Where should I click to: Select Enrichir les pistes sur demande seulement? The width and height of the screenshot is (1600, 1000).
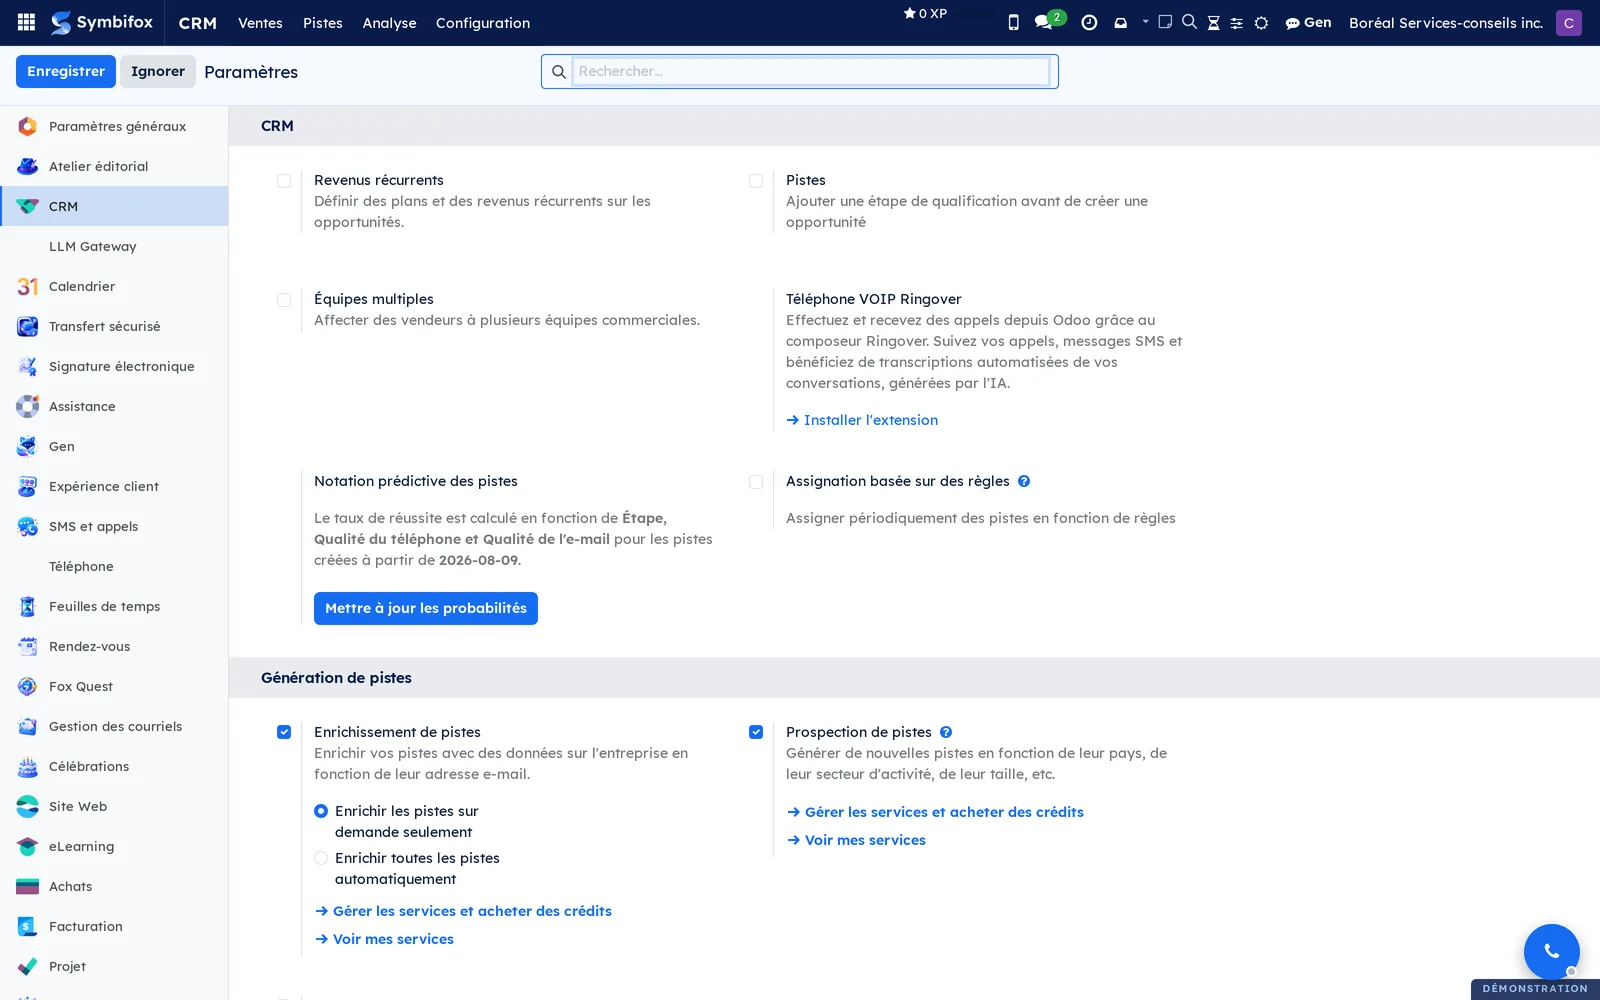coord(321,811)
